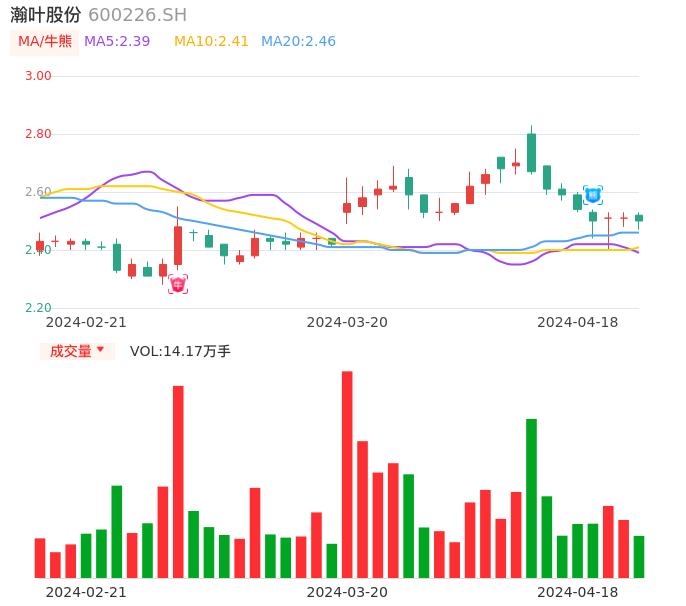Click the MA5:2.39 legend label
The width and height of the screenshot is (686, 606).
tap(117, 42)
